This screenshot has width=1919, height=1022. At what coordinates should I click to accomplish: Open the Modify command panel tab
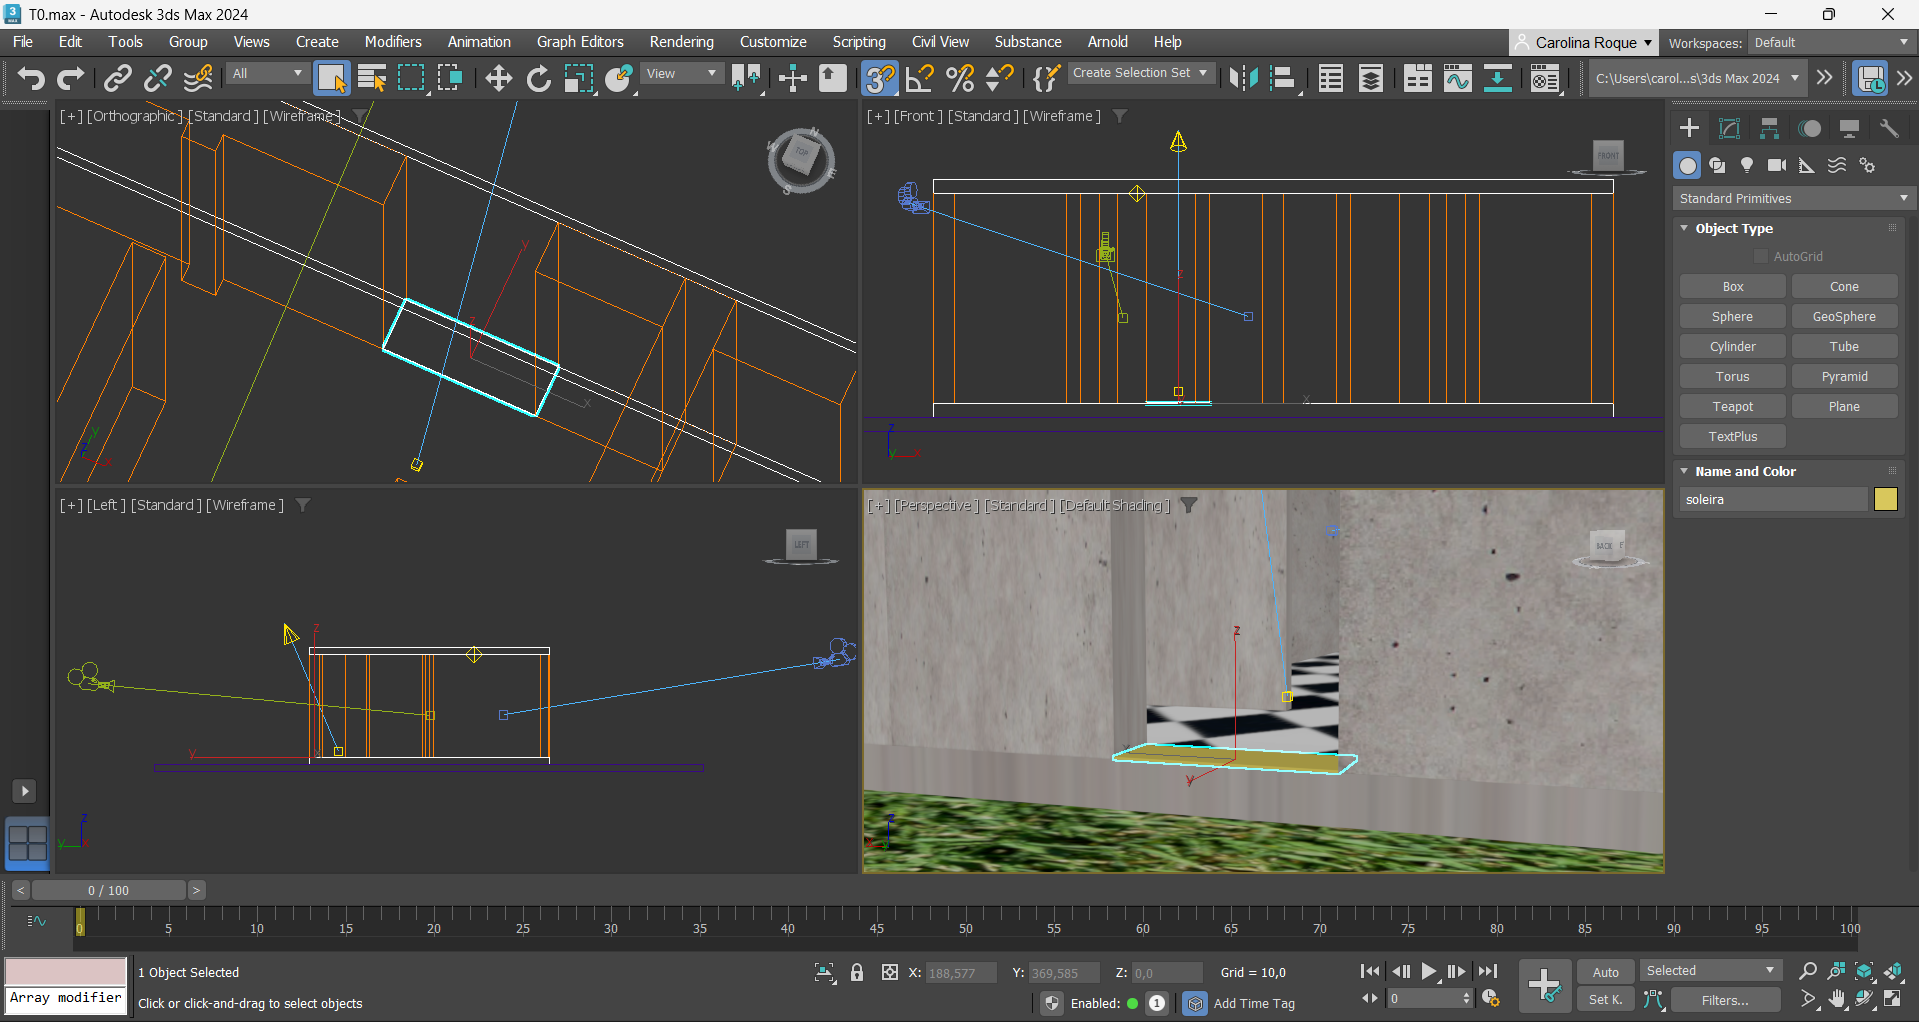1729,128
